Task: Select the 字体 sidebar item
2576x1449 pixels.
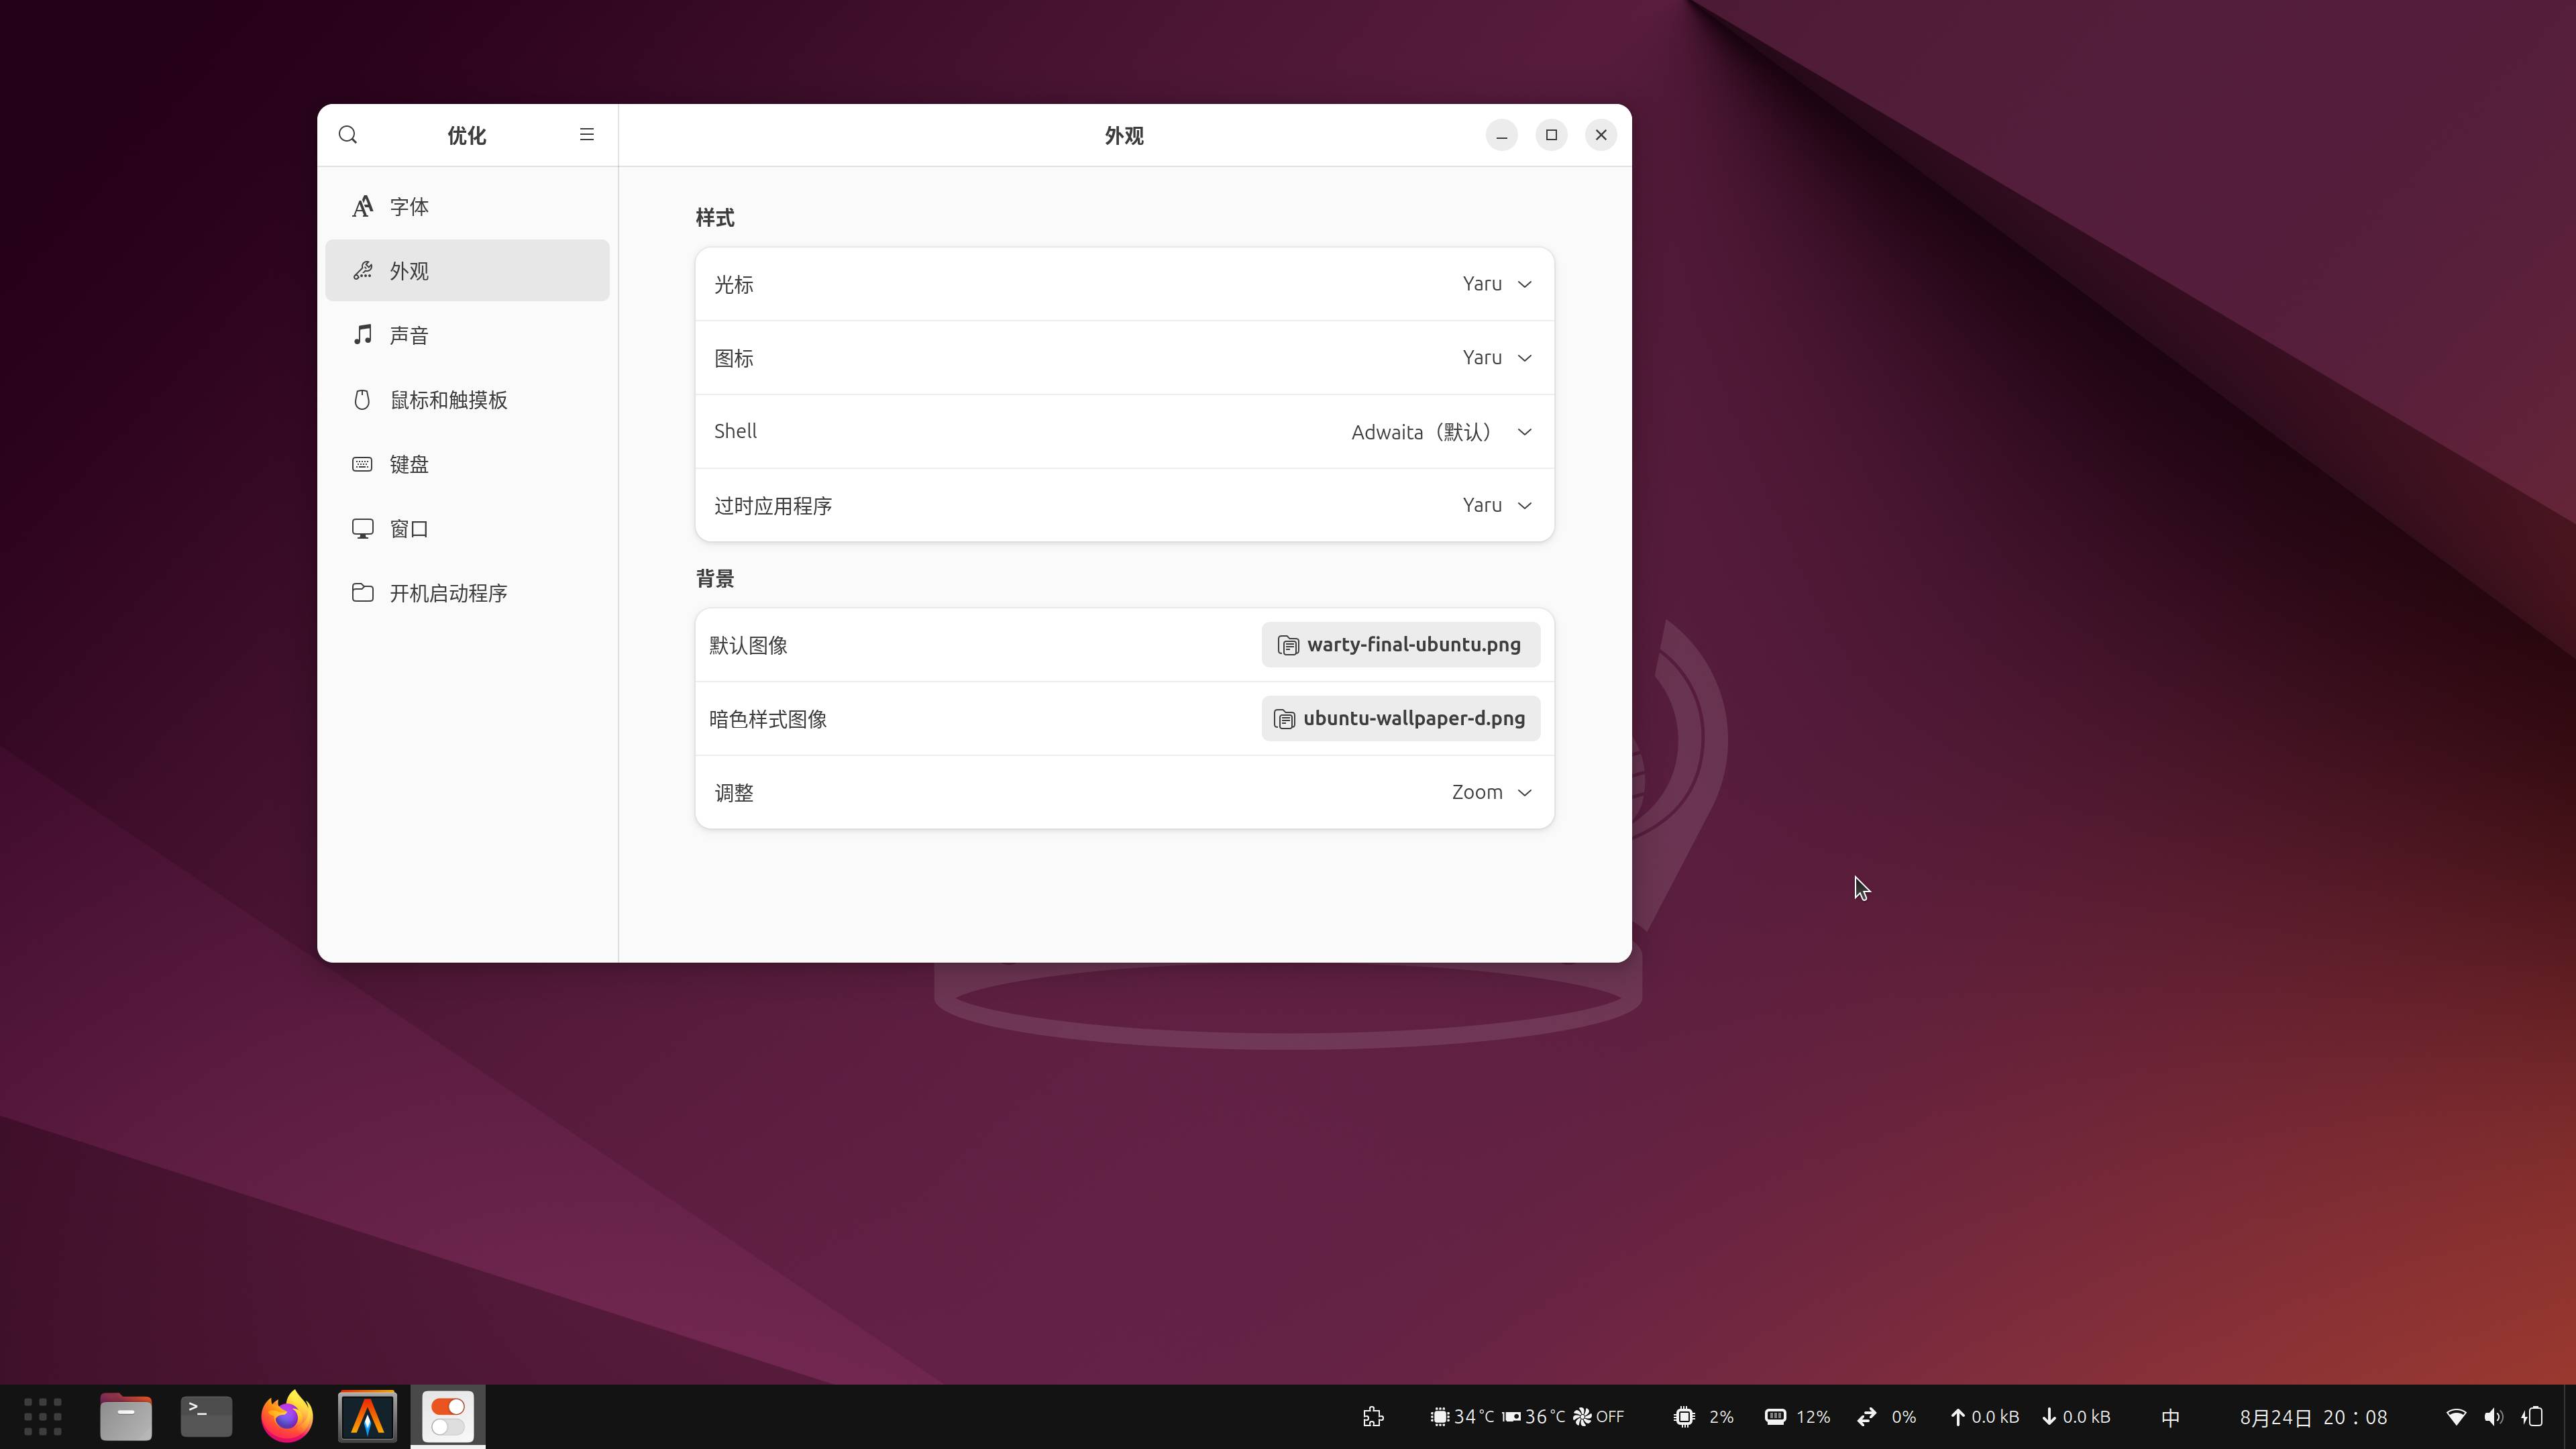Action: coord(467,206)
